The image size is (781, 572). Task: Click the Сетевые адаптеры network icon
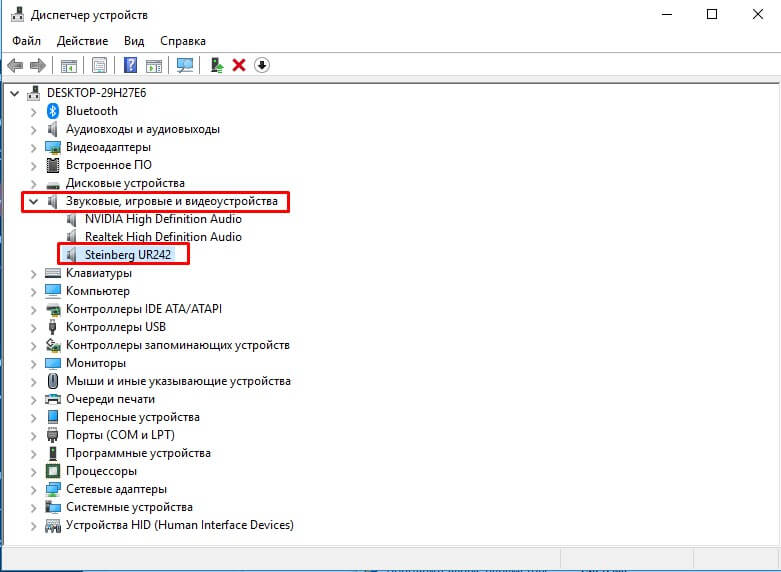point(53,489)
